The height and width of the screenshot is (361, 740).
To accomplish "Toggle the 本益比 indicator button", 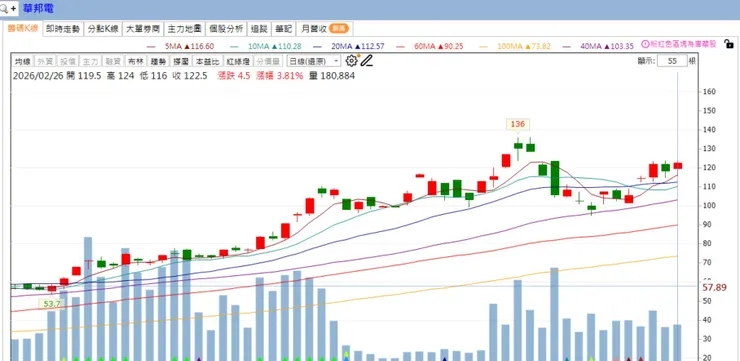I will click(x=207, y=61).
